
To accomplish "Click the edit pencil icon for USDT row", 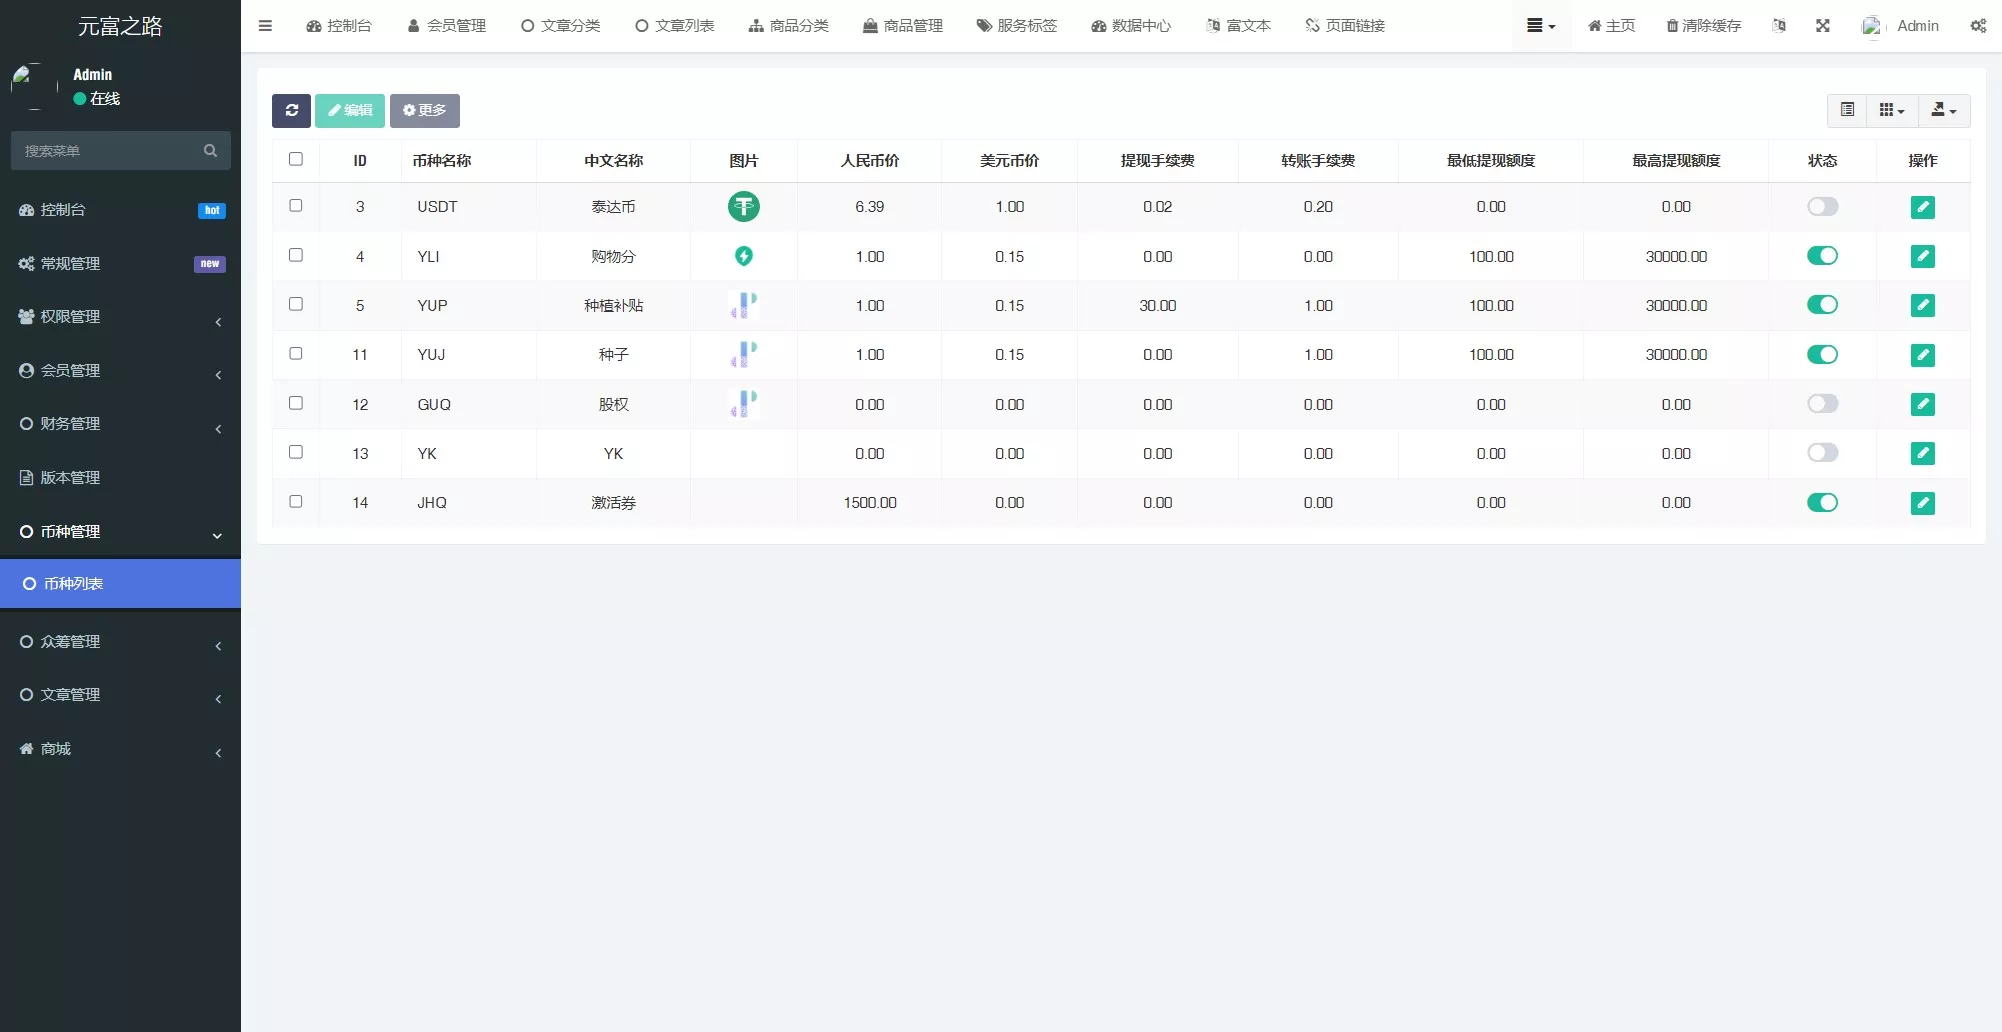I will tap(1922, 207).
